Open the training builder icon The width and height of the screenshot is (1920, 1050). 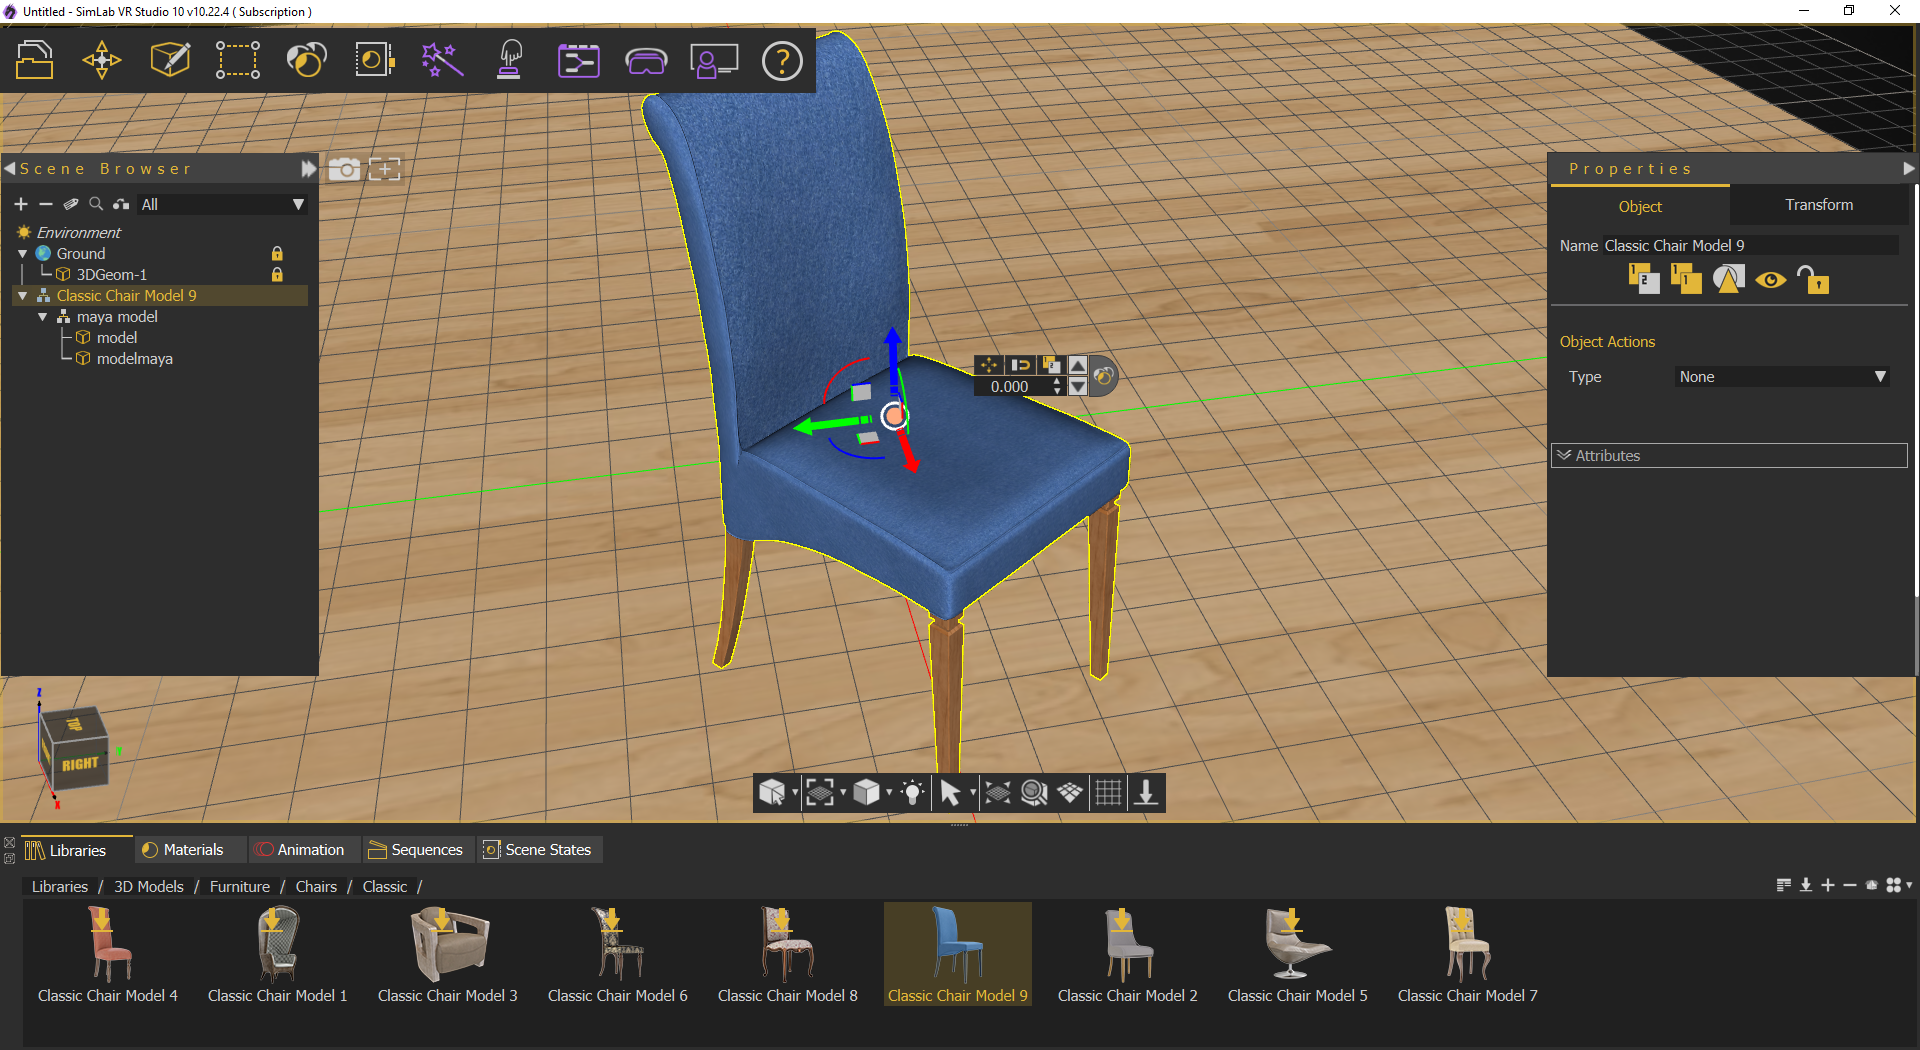578,60
